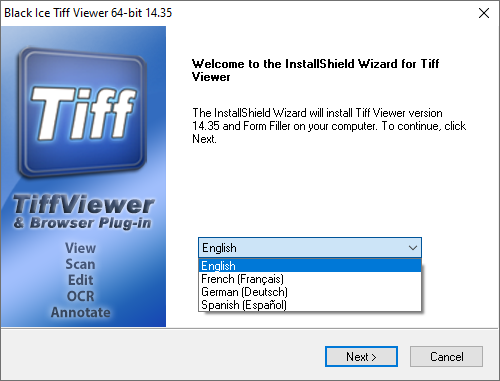
Task: Click the install description paragraph text
Action: coord(329,126)
